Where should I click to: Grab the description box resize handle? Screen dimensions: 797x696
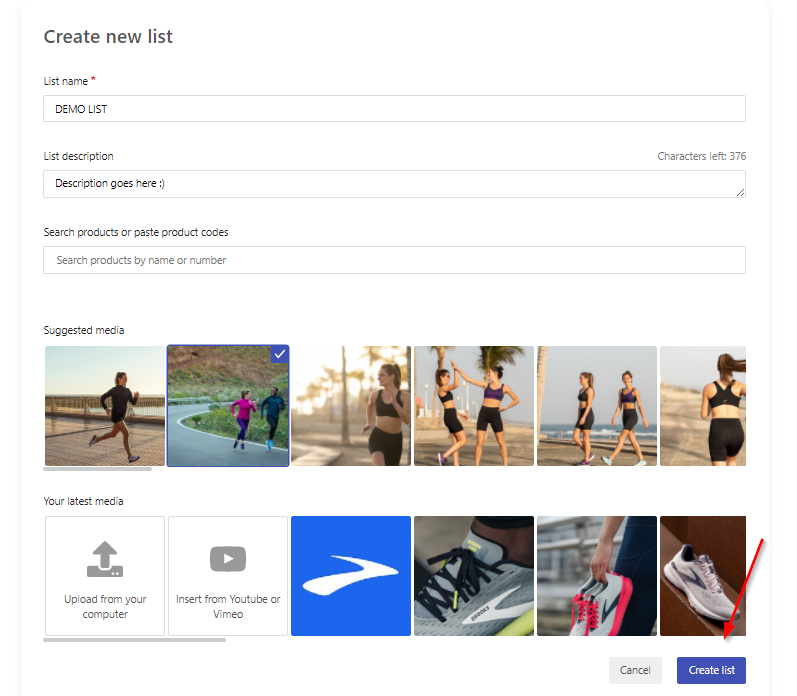[741, 193]
